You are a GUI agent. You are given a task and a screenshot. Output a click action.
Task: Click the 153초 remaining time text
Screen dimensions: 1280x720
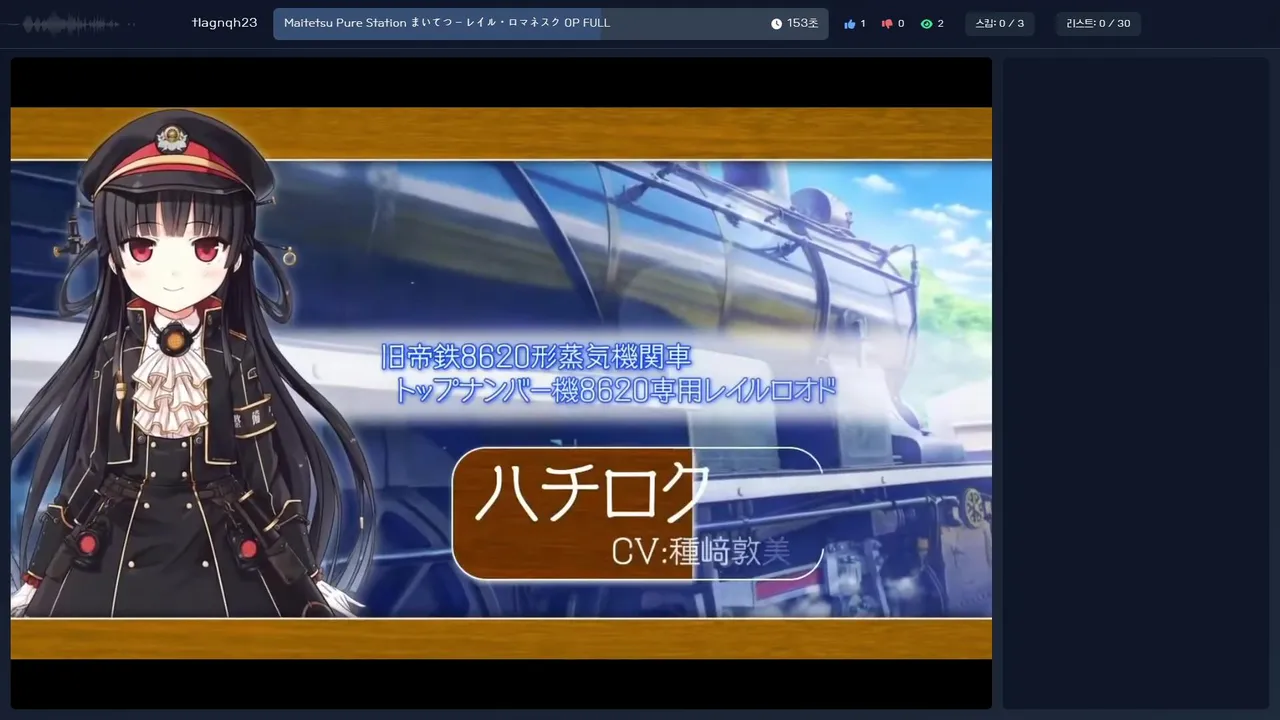point(802,24)
